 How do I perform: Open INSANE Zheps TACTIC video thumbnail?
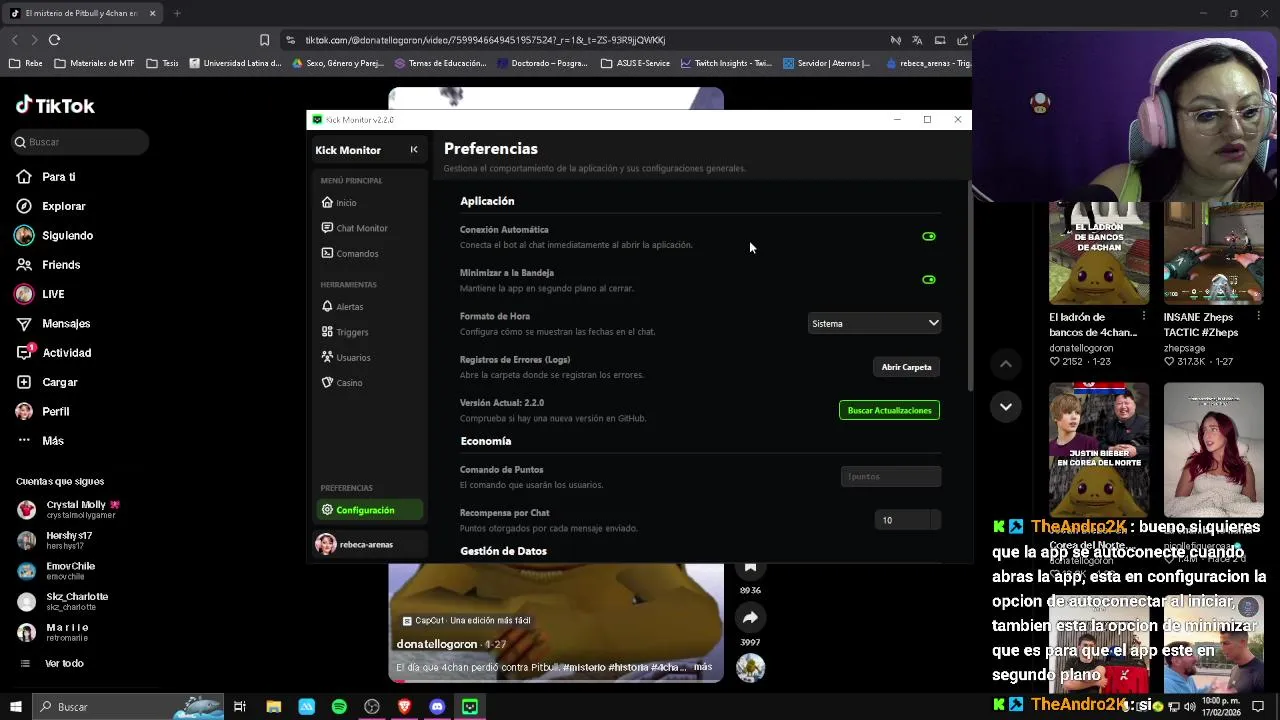[1214, 253]
